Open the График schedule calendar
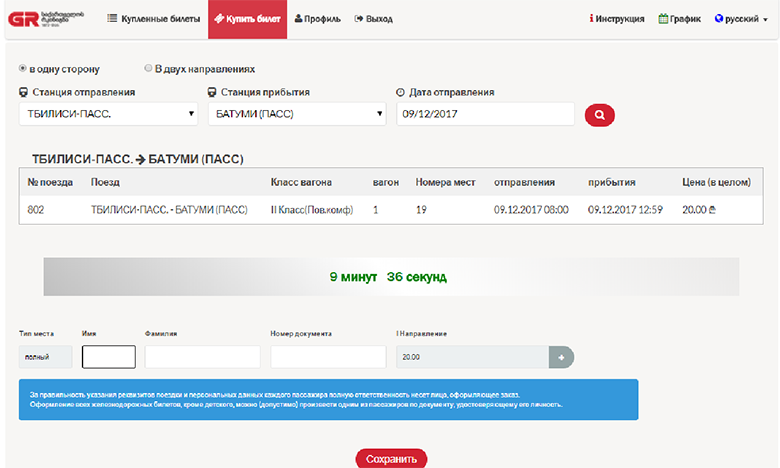This screenshot has height=468, width=780. coord(680,19)
